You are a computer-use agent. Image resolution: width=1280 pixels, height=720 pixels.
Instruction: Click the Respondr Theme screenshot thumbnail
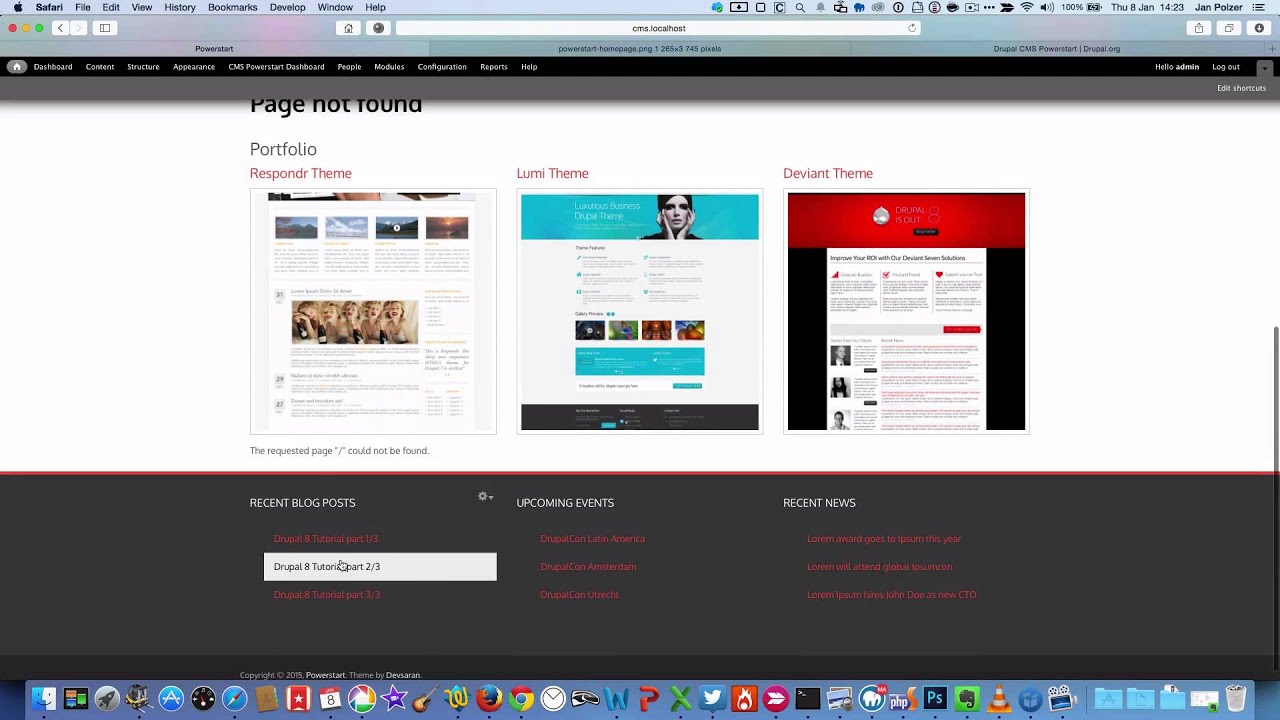(373, 311)
